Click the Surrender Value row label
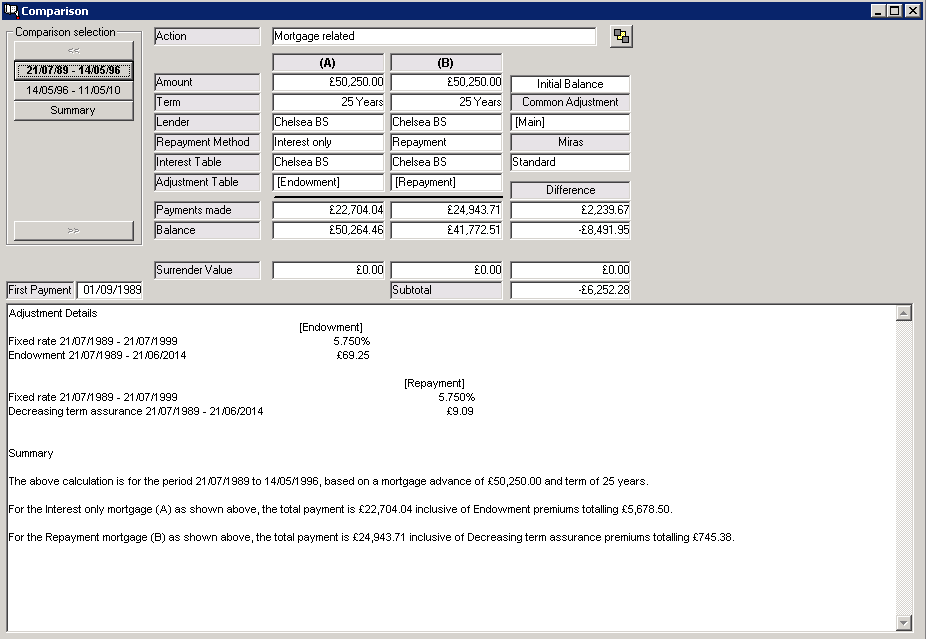This screenshot has height=639, width=926. 207,270
